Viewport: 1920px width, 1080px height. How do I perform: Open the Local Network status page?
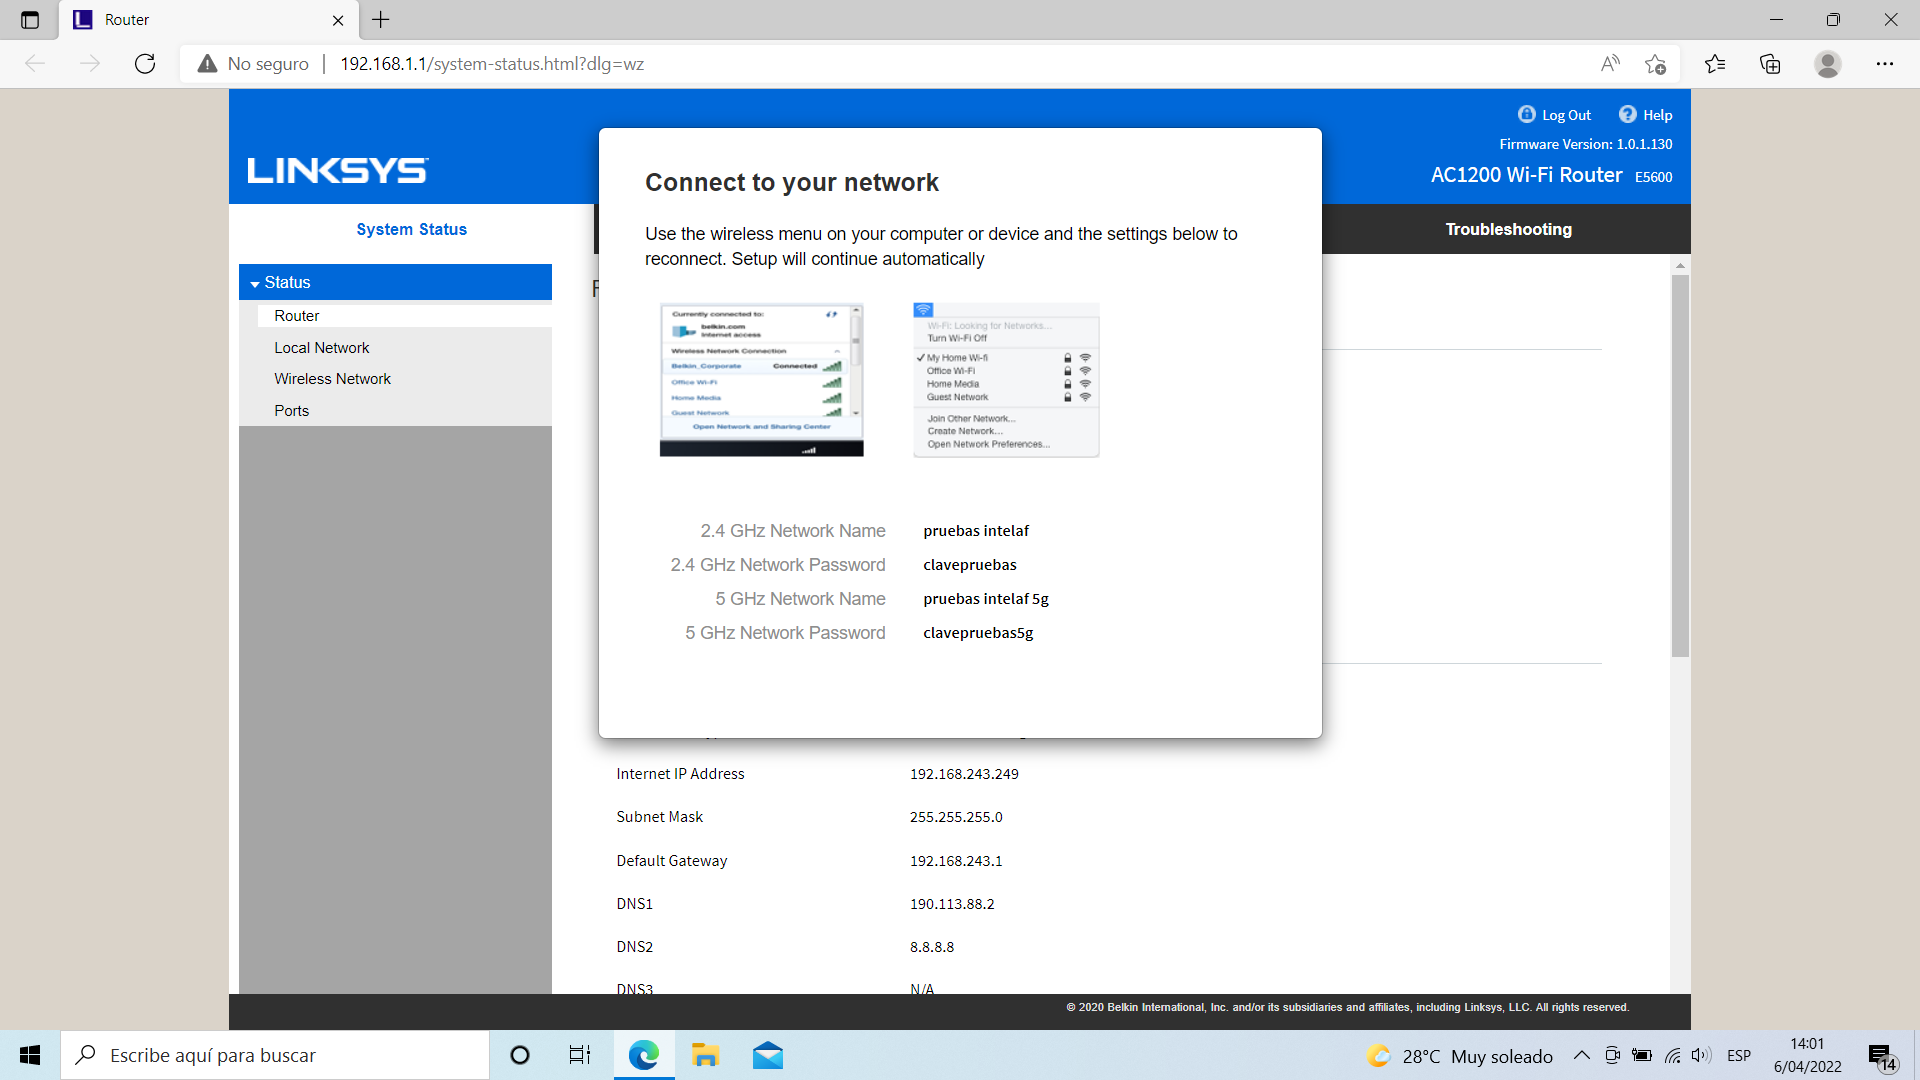click(x=321, y=347)
